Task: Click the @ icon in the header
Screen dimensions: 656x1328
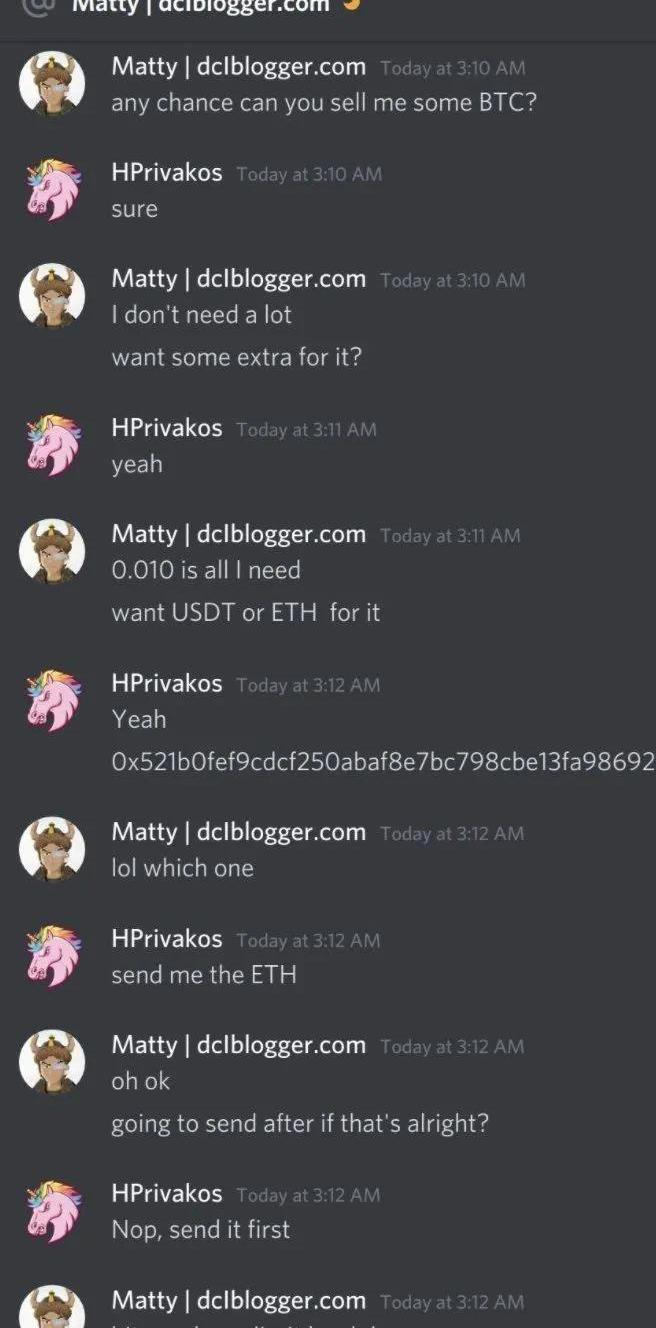Action: (x=37, y=5)
